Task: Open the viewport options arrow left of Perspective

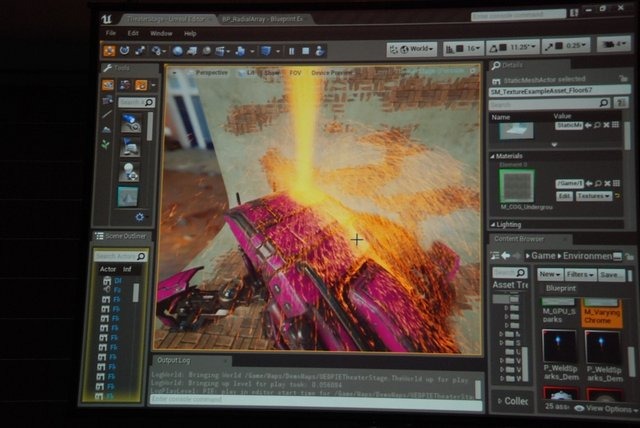Action: 174,73
